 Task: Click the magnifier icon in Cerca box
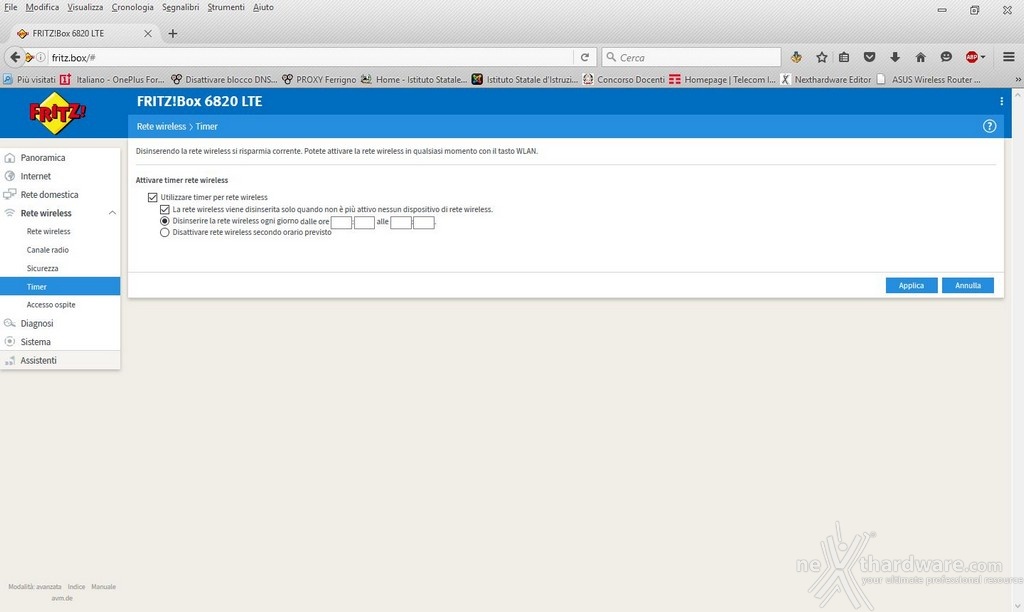click(611, 57)
